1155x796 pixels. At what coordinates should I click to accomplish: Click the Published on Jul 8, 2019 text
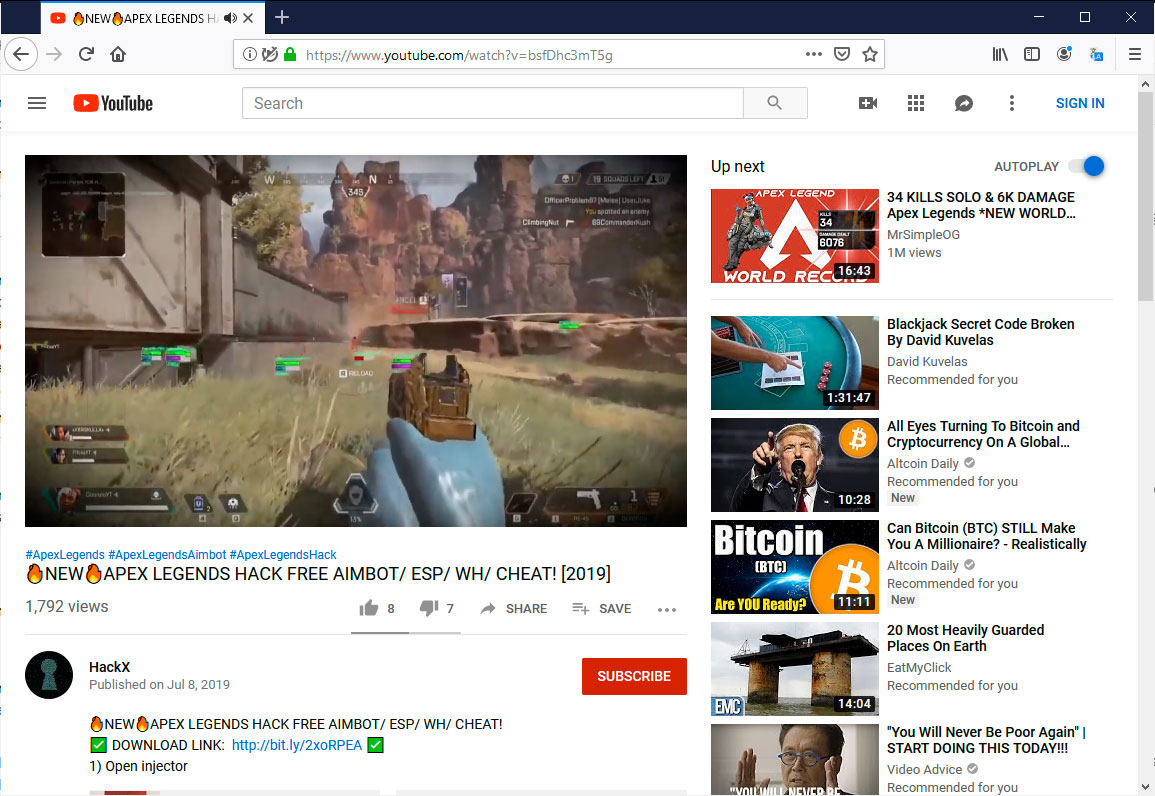pyautogui.click(x=159, y=685)
